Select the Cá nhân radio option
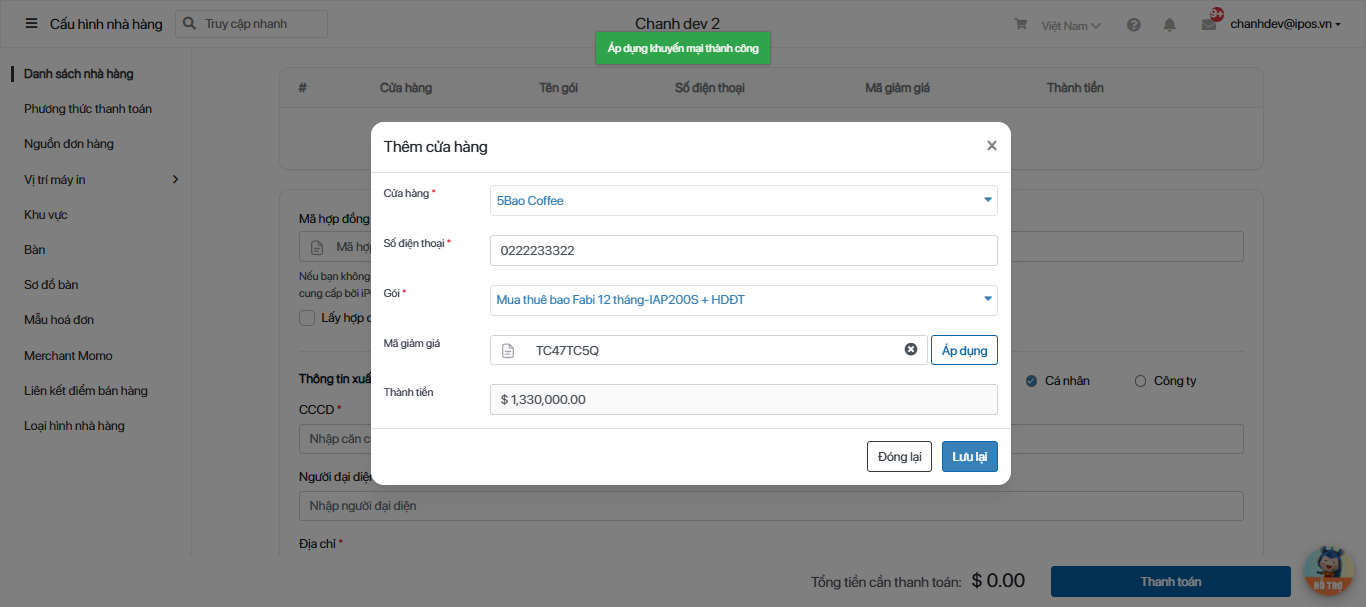 tap(1032, 381)
